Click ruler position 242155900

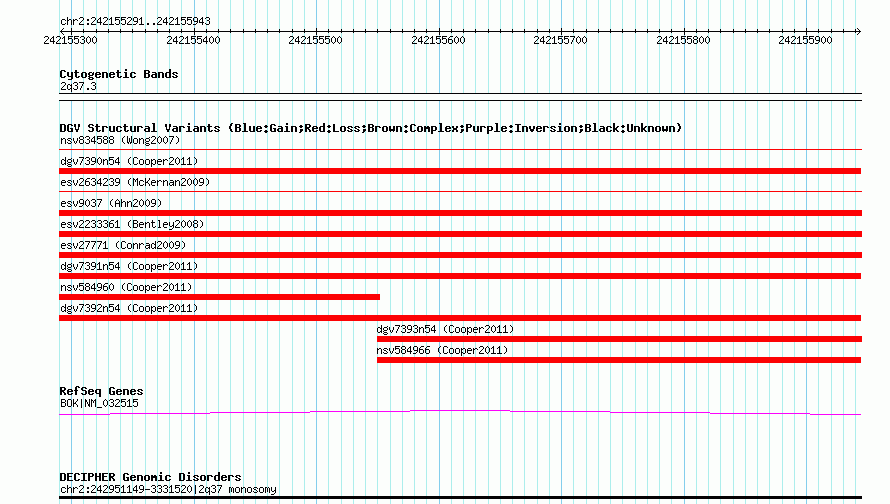click(x=805, y=40)
